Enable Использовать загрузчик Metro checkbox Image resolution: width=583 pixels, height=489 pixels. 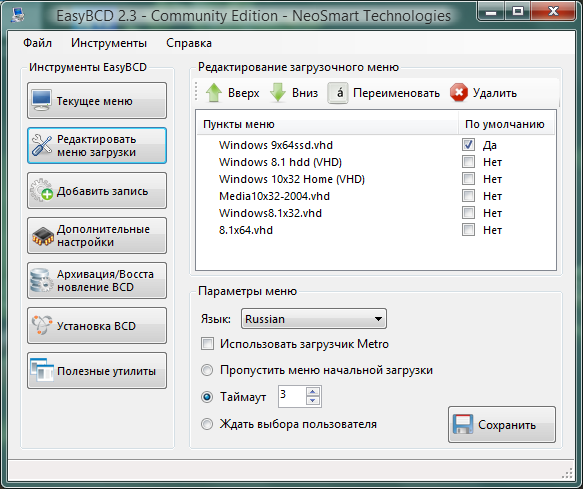coord(207,344)
